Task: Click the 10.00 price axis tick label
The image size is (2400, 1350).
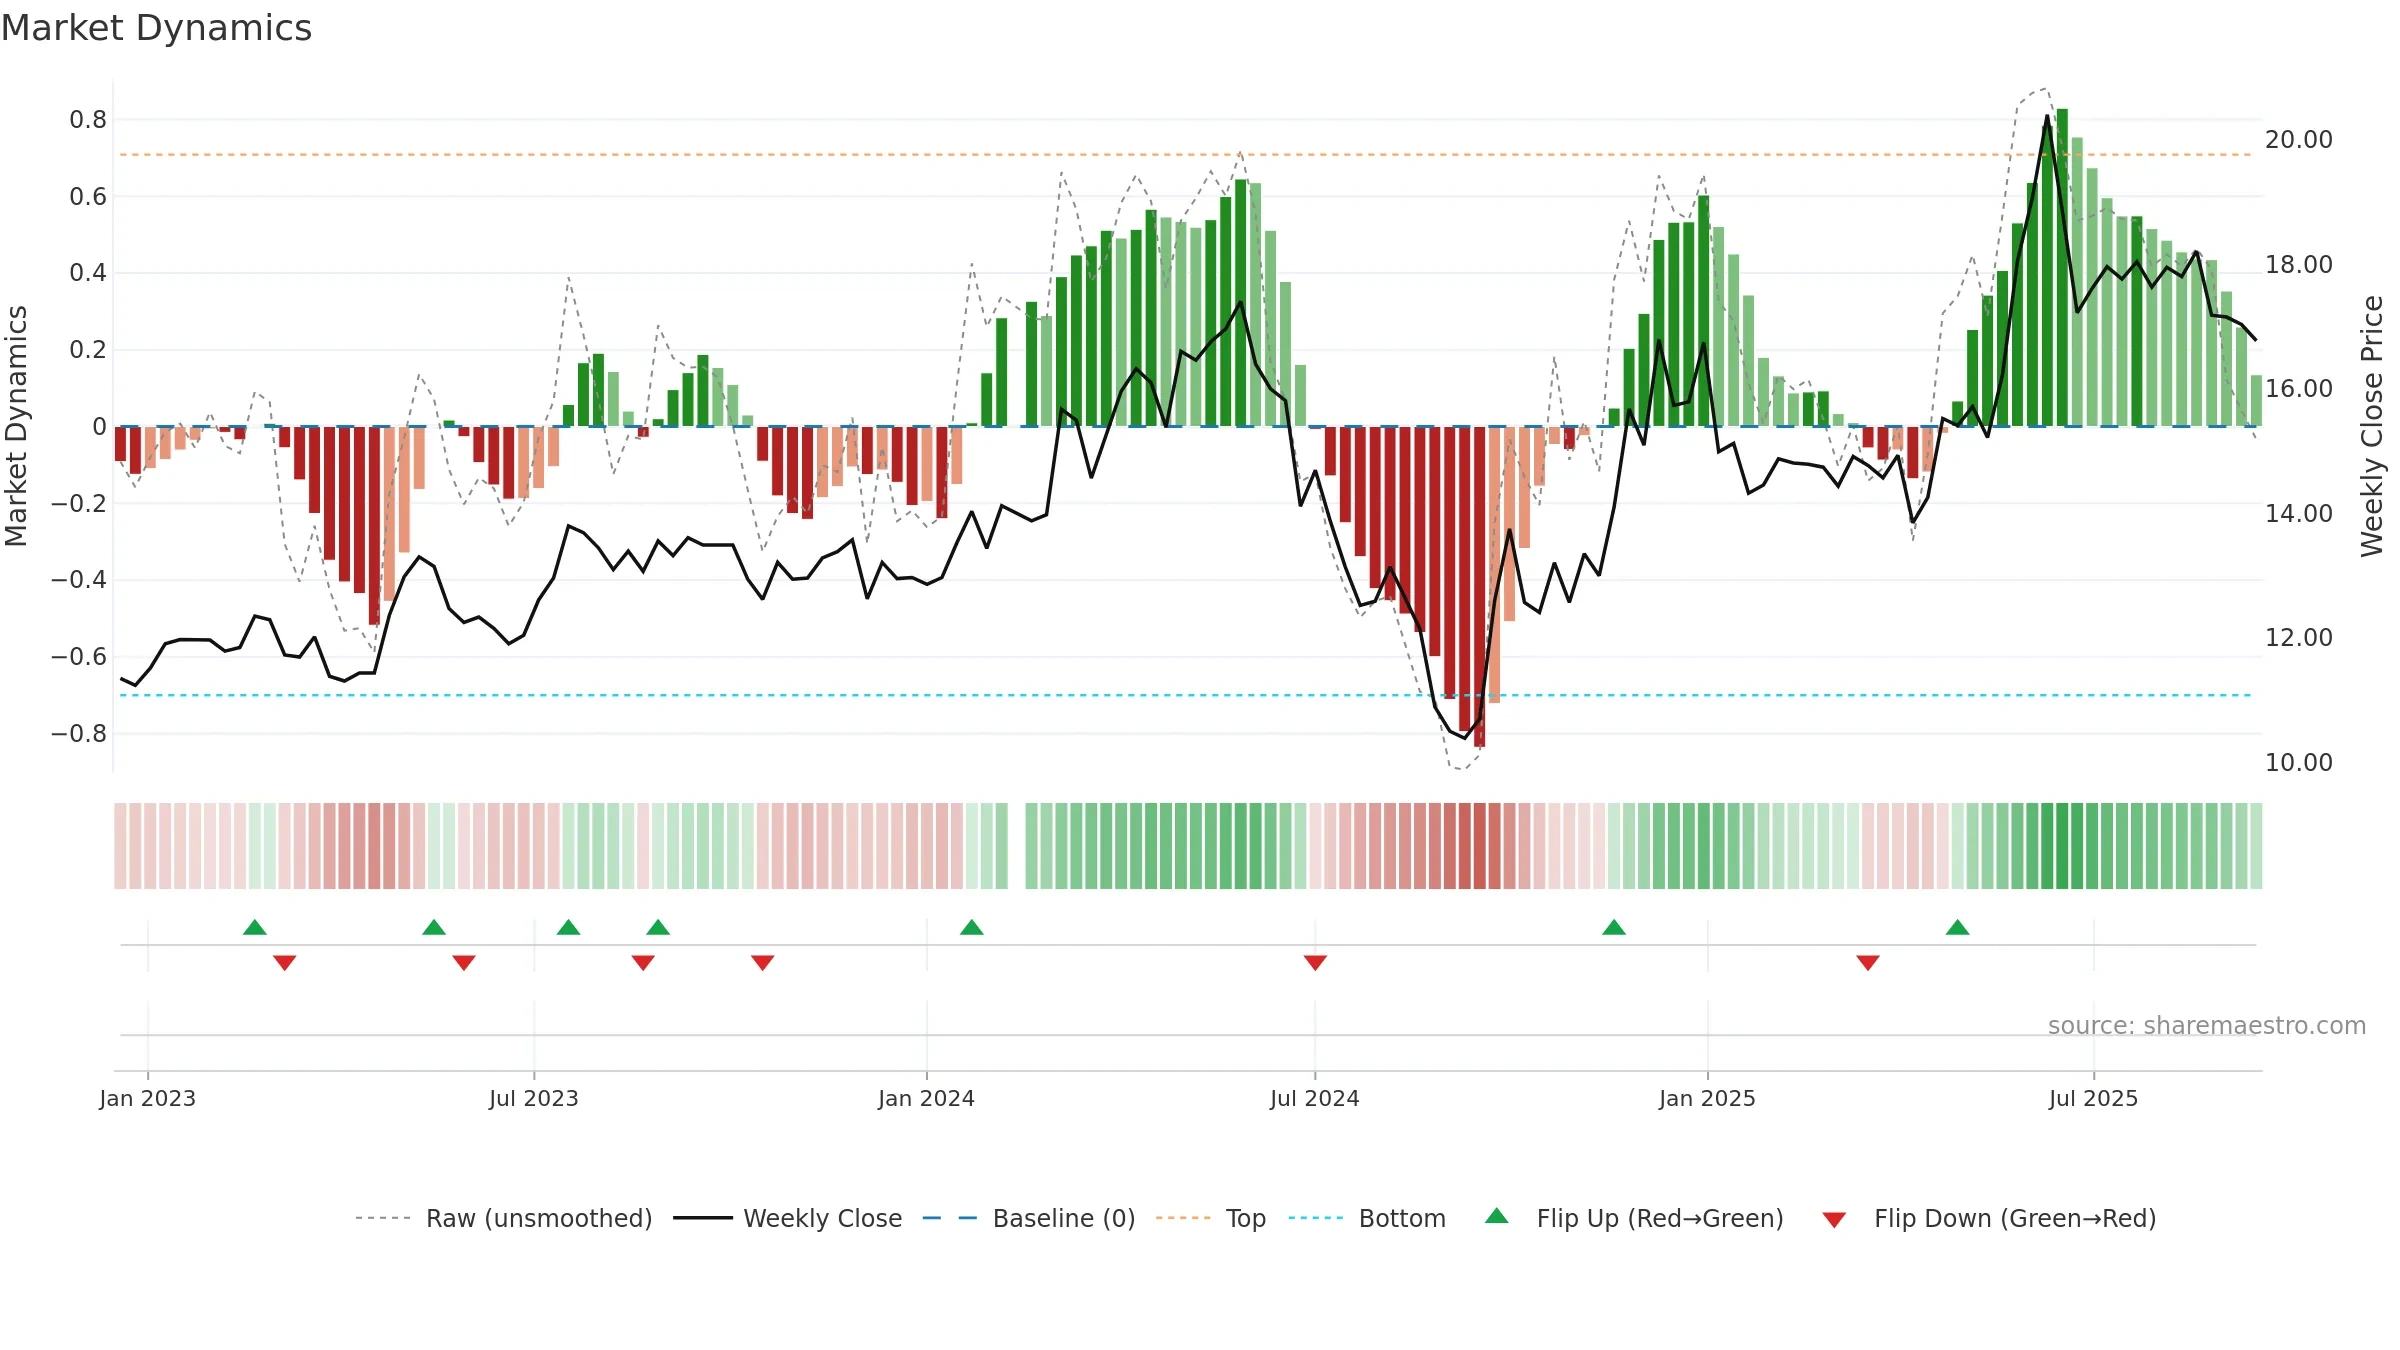Action: click(2299, 762)
